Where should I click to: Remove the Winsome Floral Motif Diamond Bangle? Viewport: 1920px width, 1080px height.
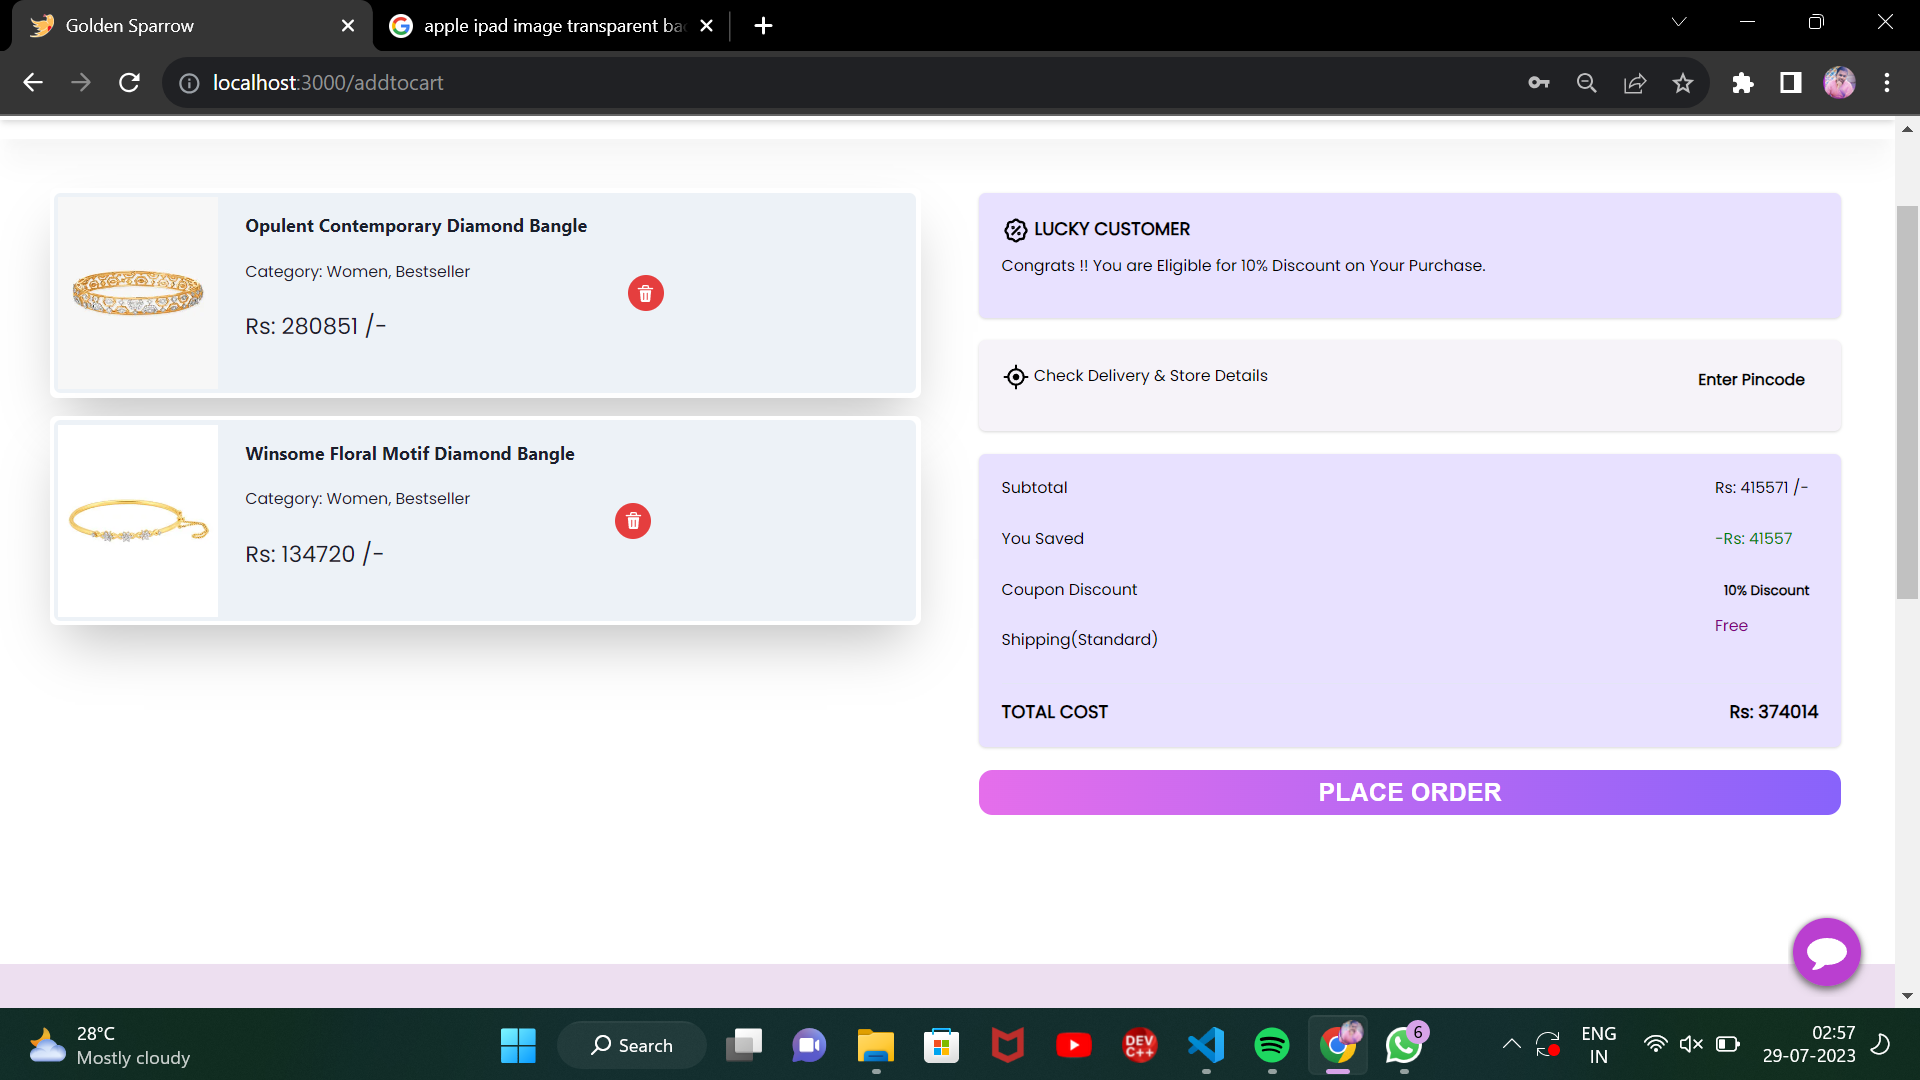tap(632, 521)
